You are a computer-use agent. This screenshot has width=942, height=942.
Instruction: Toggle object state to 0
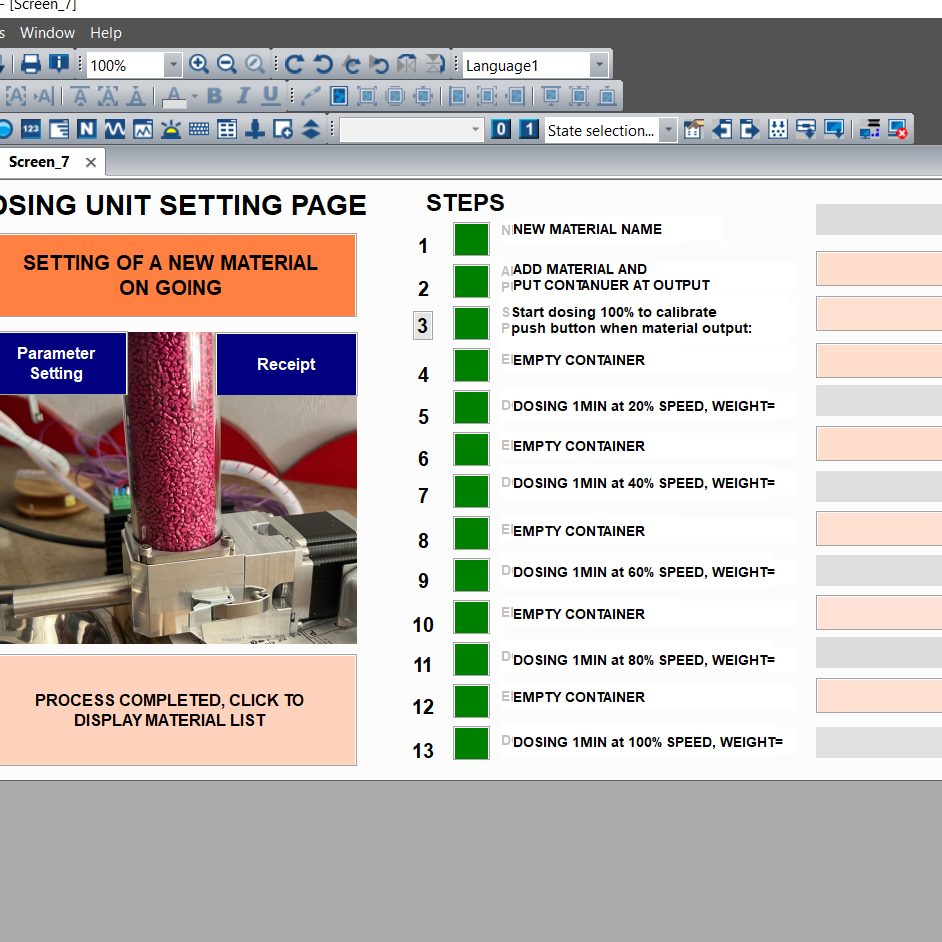pyautogui.click(x=501, y=129)
